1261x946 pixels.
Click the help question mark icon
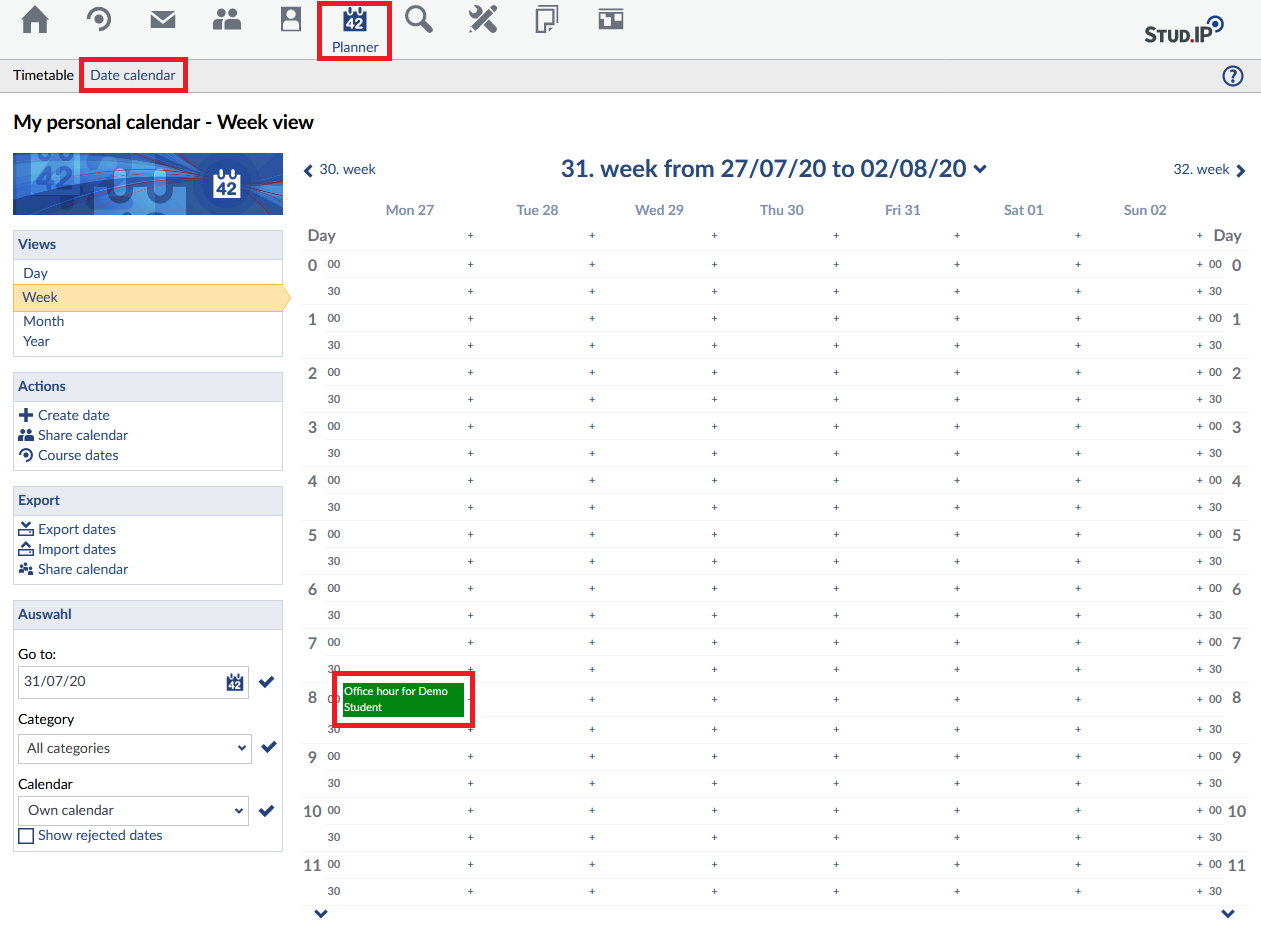pos(1233,76)
